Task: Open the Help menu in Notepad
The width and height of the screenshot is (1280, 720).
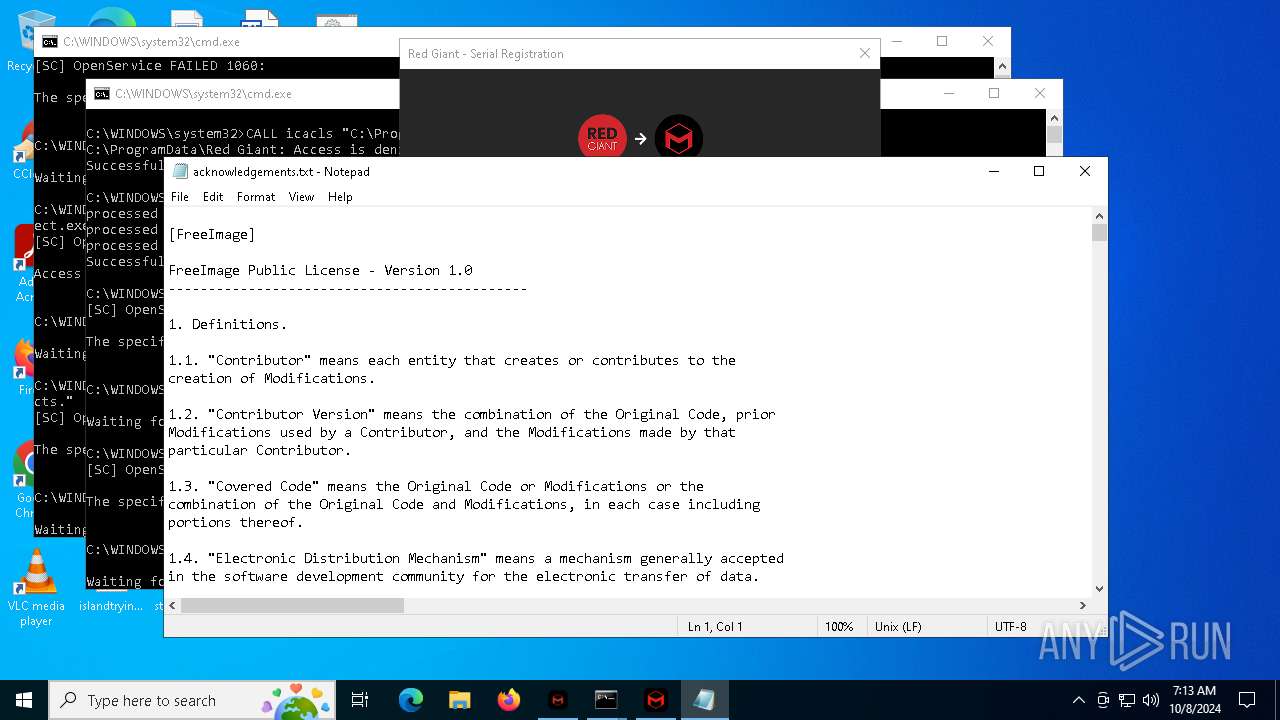Action: pyautogui.click(x=340, y=197)
